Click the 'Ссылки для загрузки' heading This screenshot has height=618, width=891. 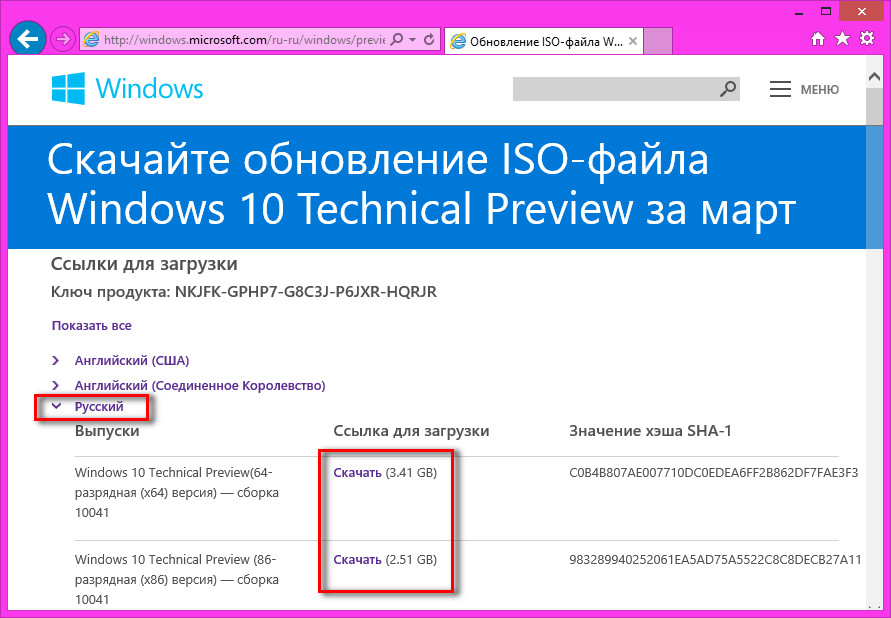click(x=144, y=264)
